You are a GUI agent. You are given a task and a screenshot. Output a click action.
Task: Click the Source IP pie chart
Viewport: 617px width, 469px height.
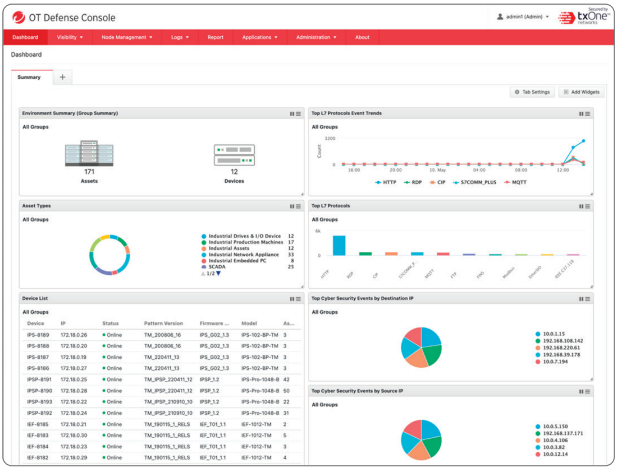click(421, 439)
